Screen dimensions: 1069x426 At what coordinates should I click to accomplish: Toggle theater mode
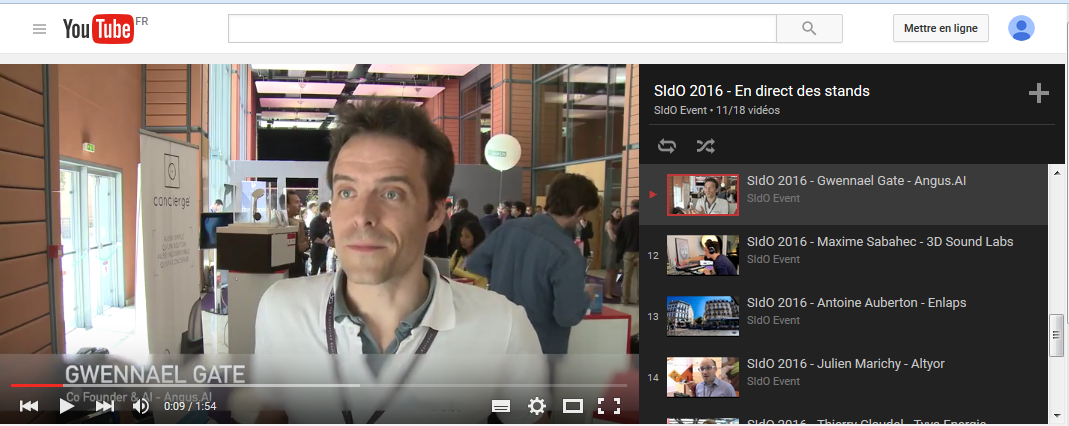coord(573,406)
